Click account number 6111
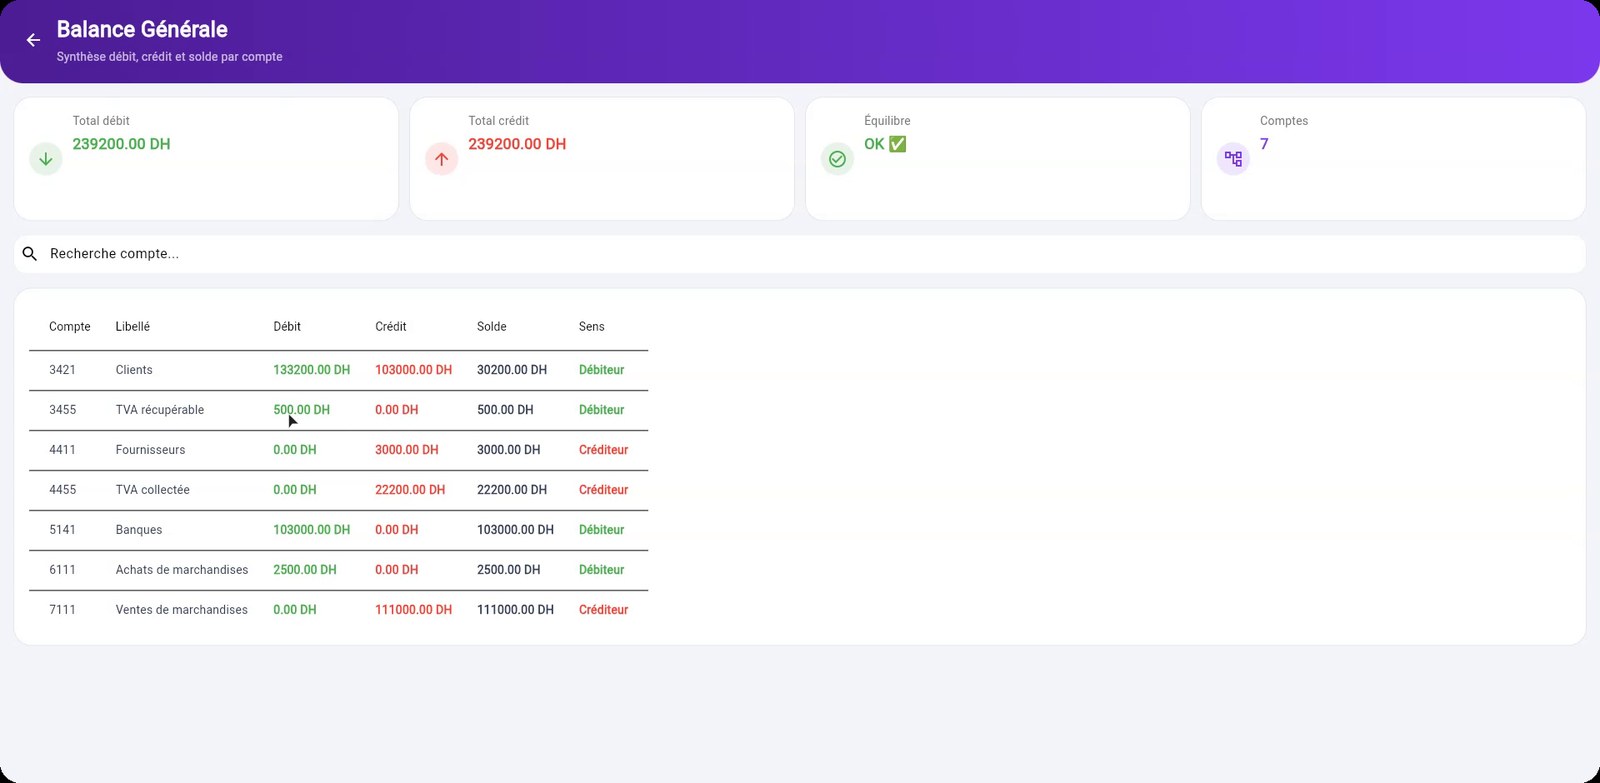The image size is (1600, 783). click(x=63, y=570)
